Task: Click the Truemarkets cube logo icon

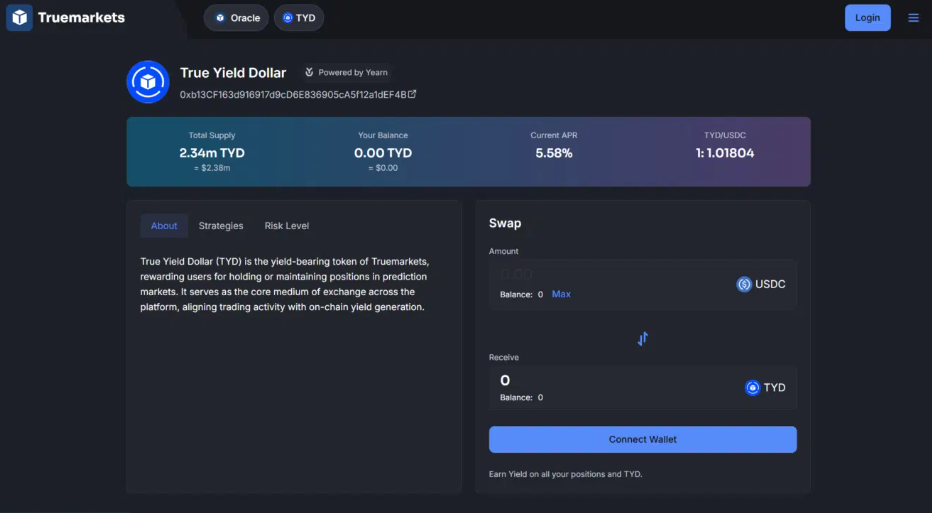Action: point(19,17)
